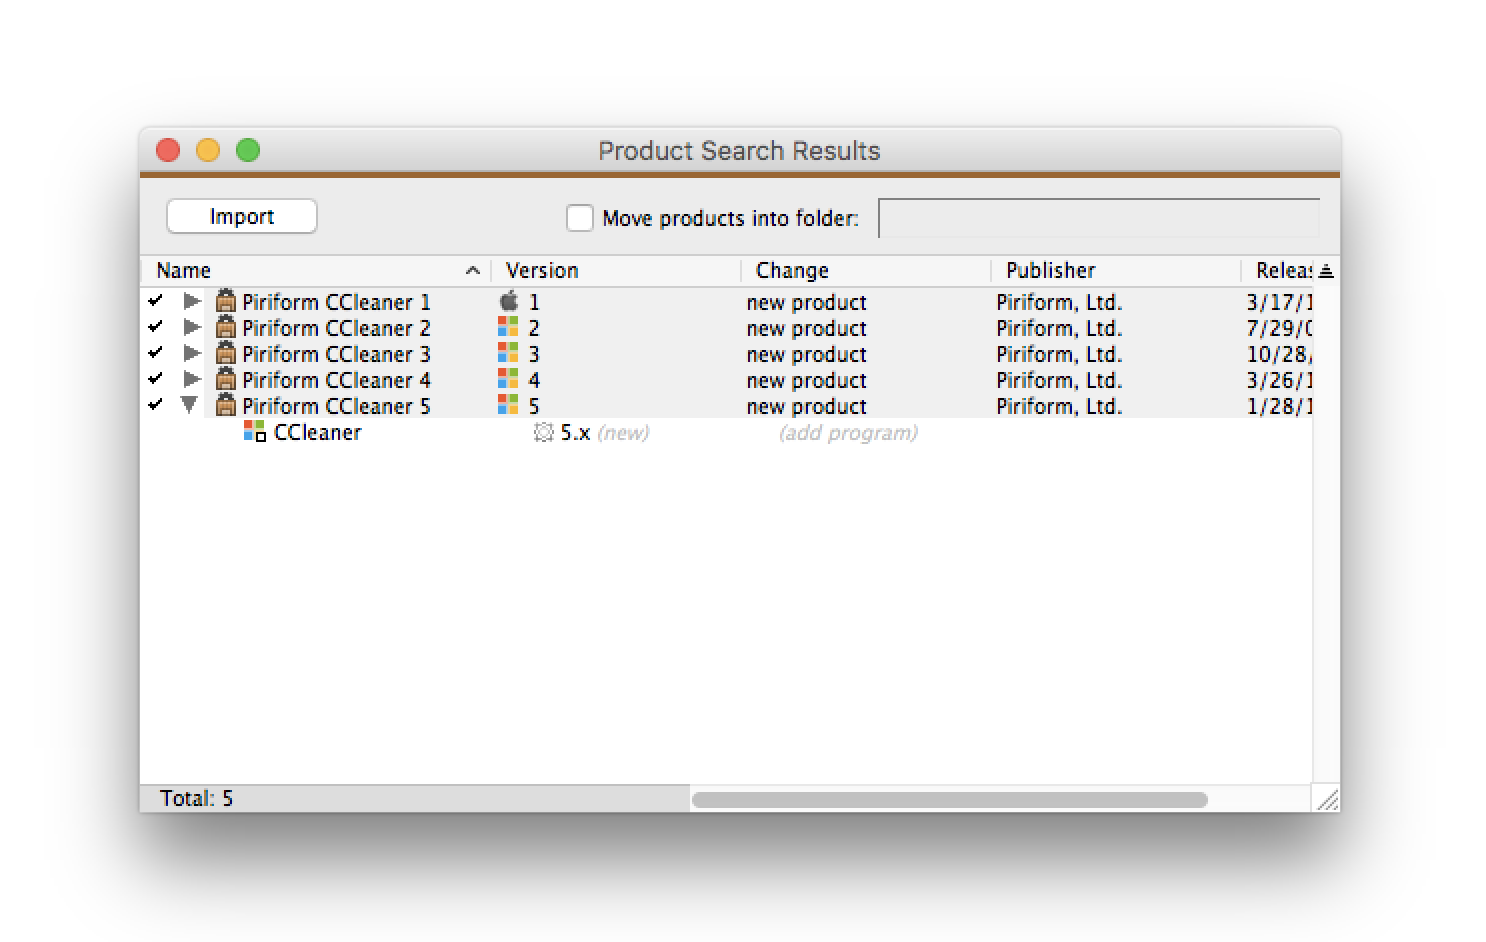1486x942 pixels.
Task: Uncheck the Piriform CCleaner 5 checkmark
Action: pos(155,404)
